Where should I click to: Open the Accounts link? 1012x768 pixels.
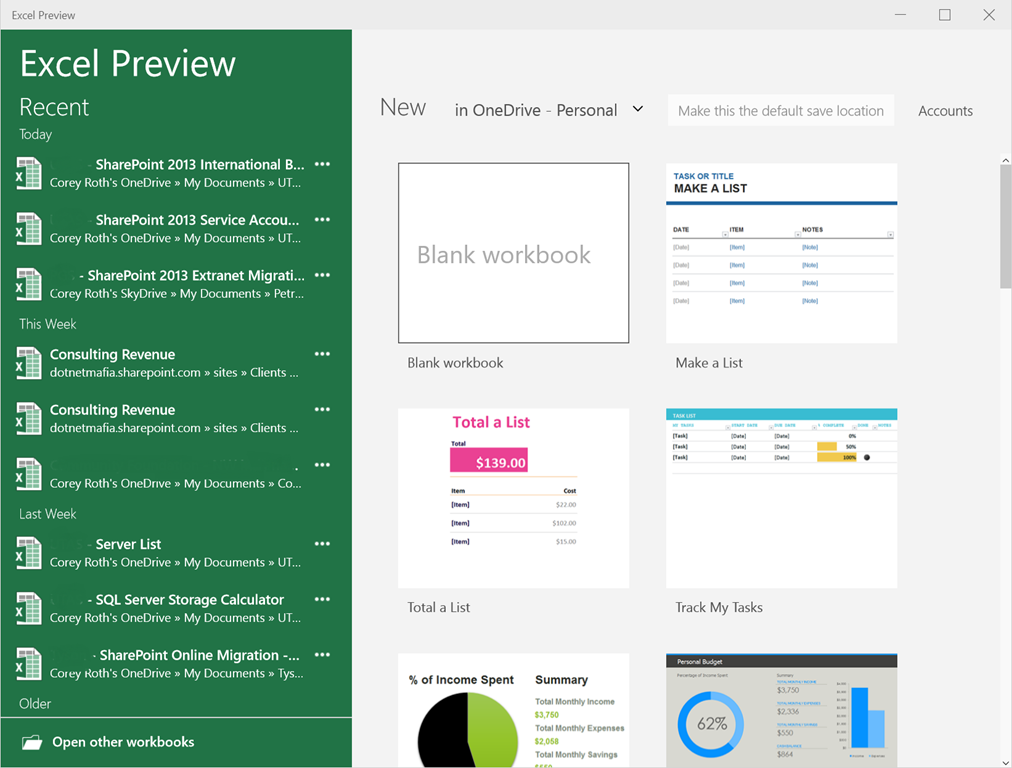point(945,111)
